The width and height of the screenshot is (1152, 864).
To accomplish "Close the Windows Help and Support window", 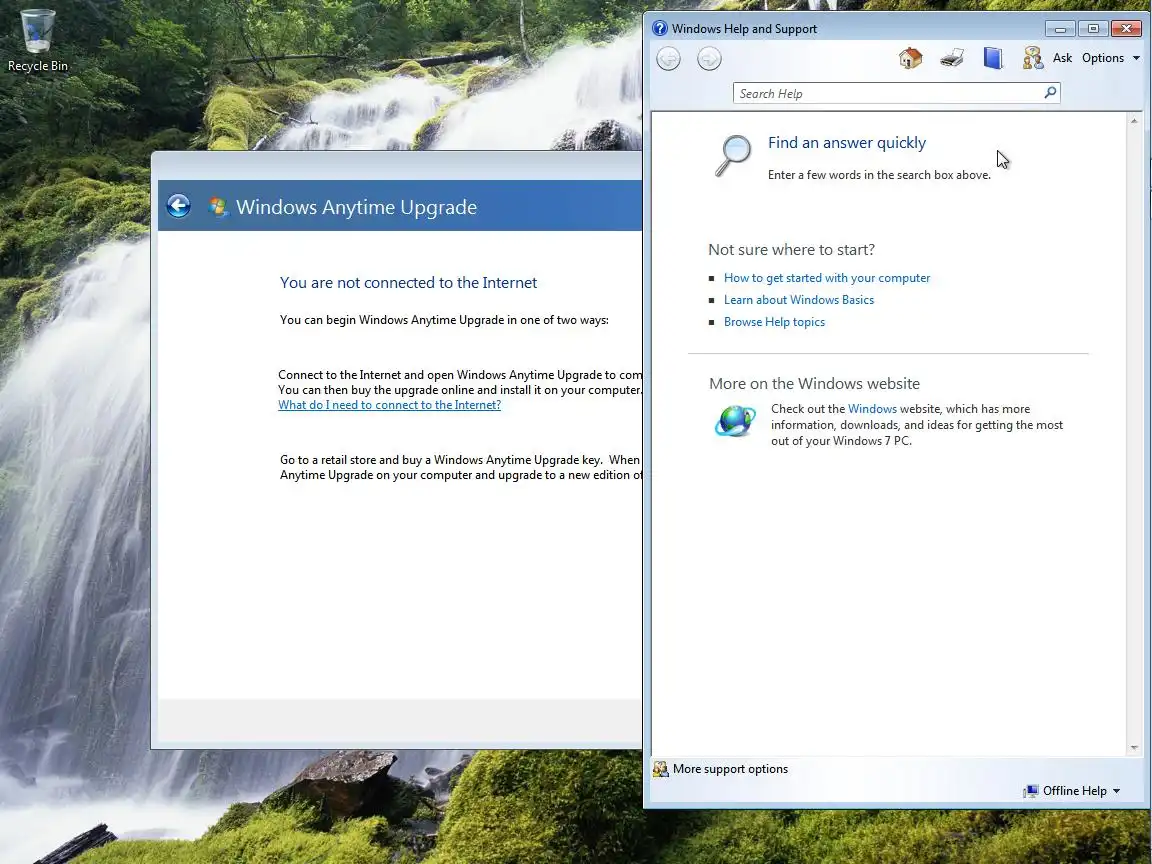I will pyautogui.click(x=1126, y=29).
